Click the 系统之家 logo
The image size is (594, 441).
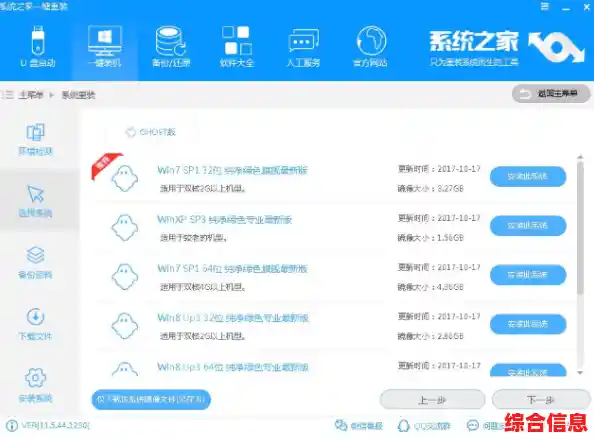point(506,47)
